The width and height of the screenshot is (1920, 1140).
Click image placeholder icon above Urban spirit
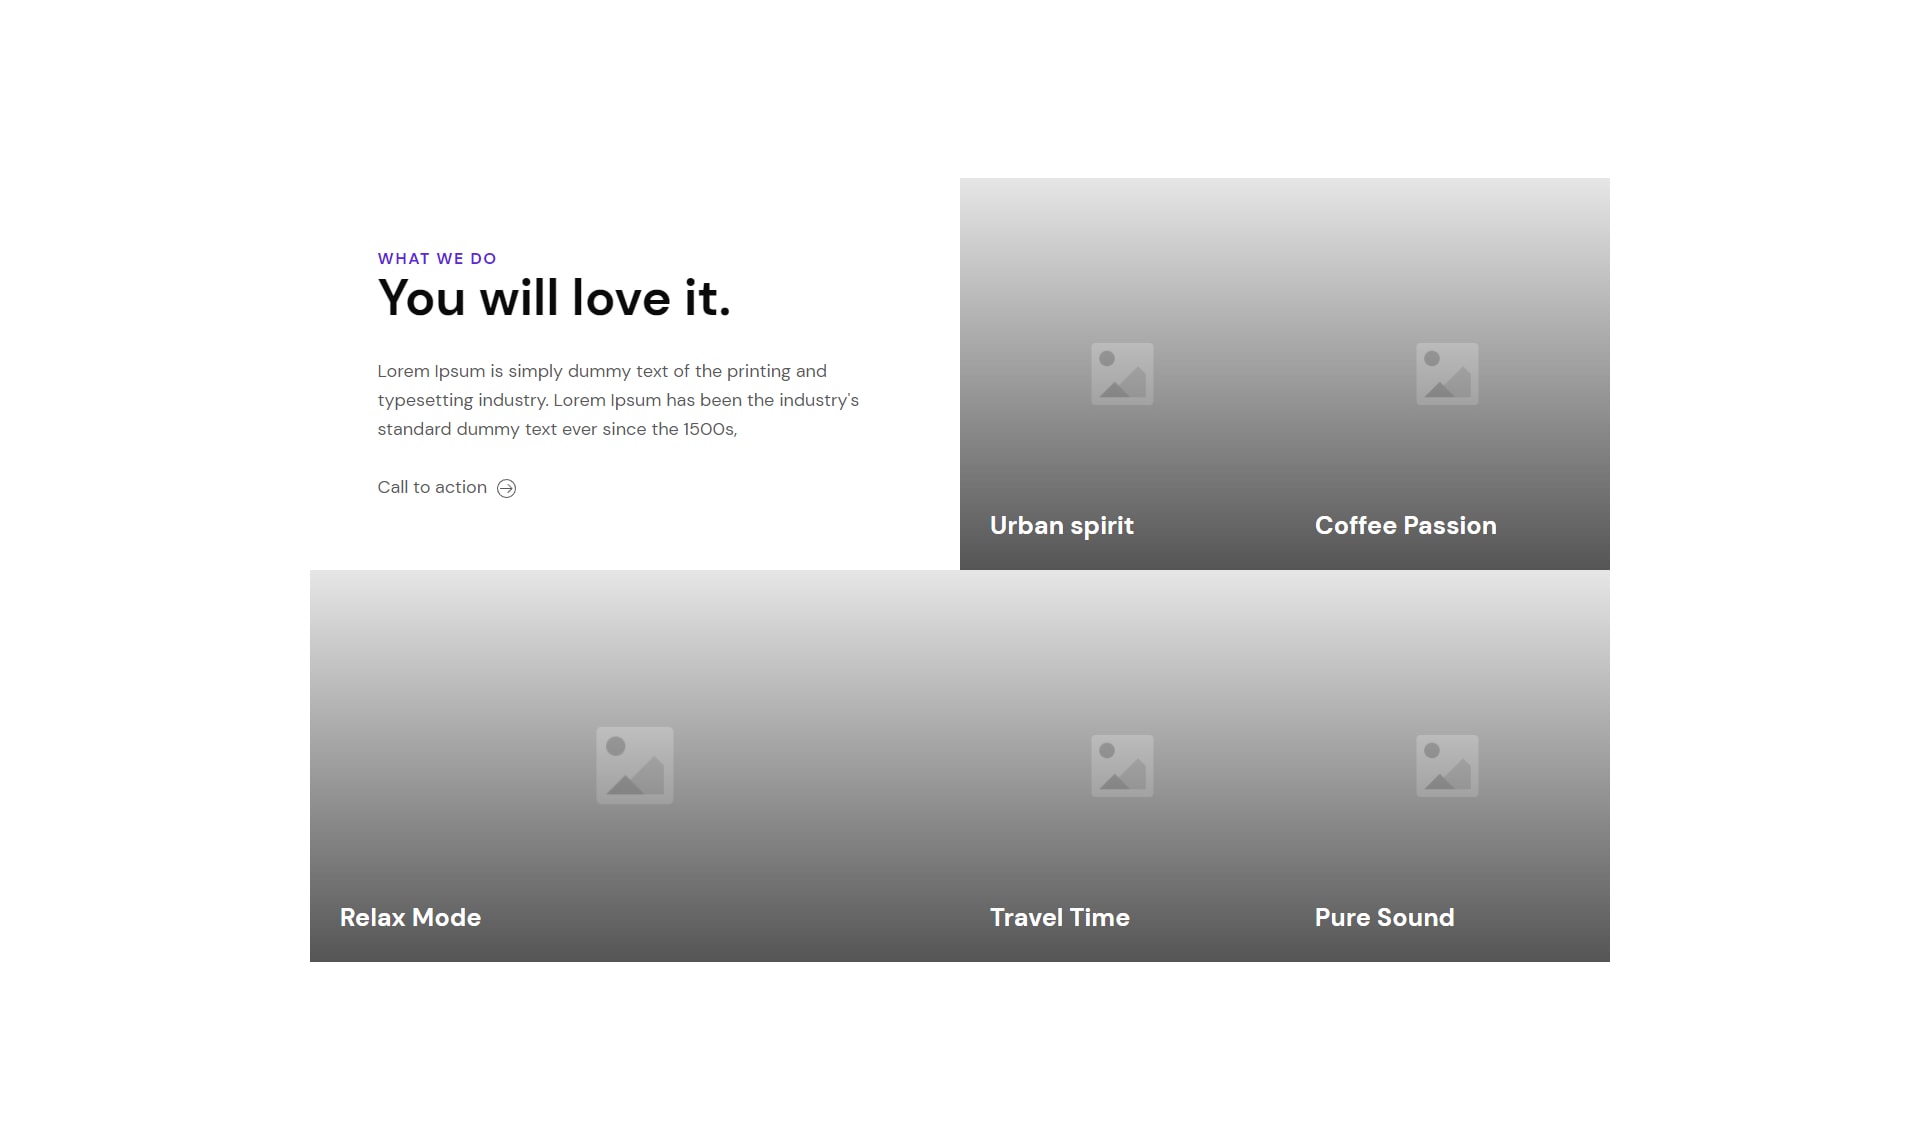tap(1122, 374)
